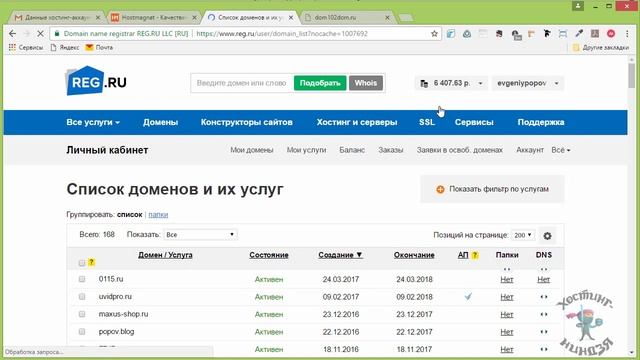Open Баланс link

352,150
